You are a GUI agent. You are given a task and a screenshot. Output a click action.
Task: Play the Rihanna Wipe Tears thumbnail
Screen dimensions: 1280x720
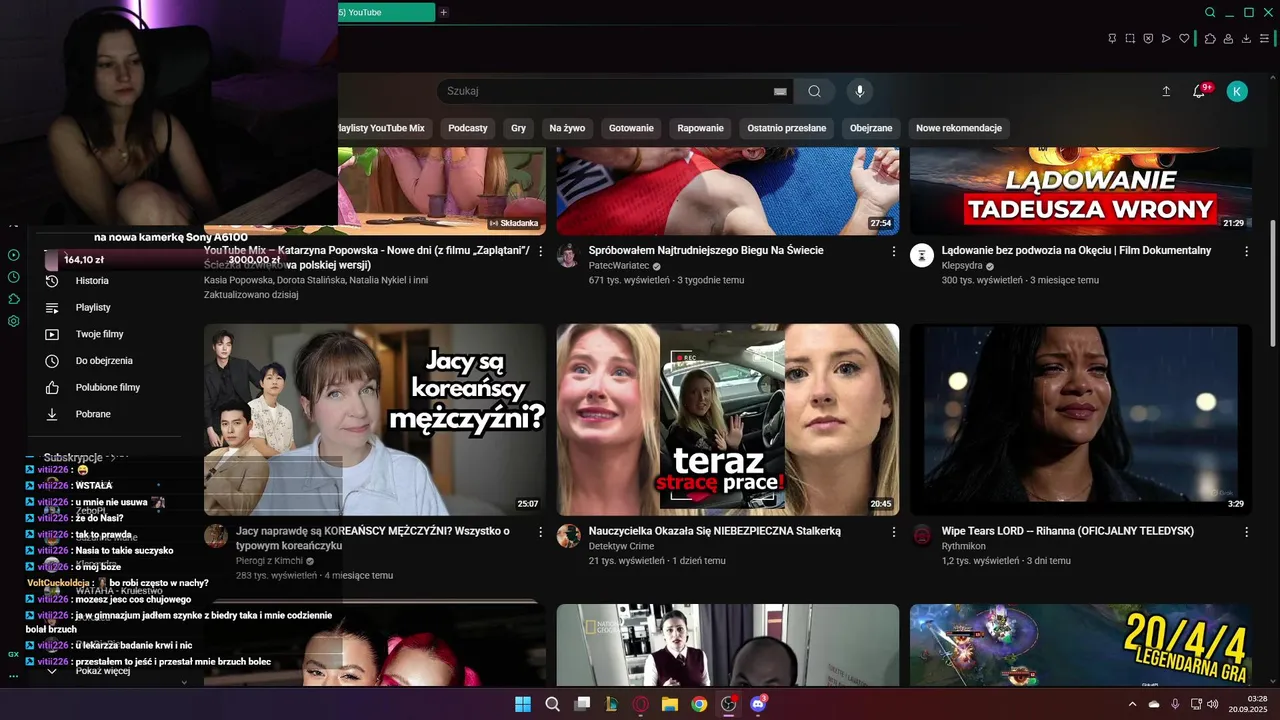click(1081, 420)
